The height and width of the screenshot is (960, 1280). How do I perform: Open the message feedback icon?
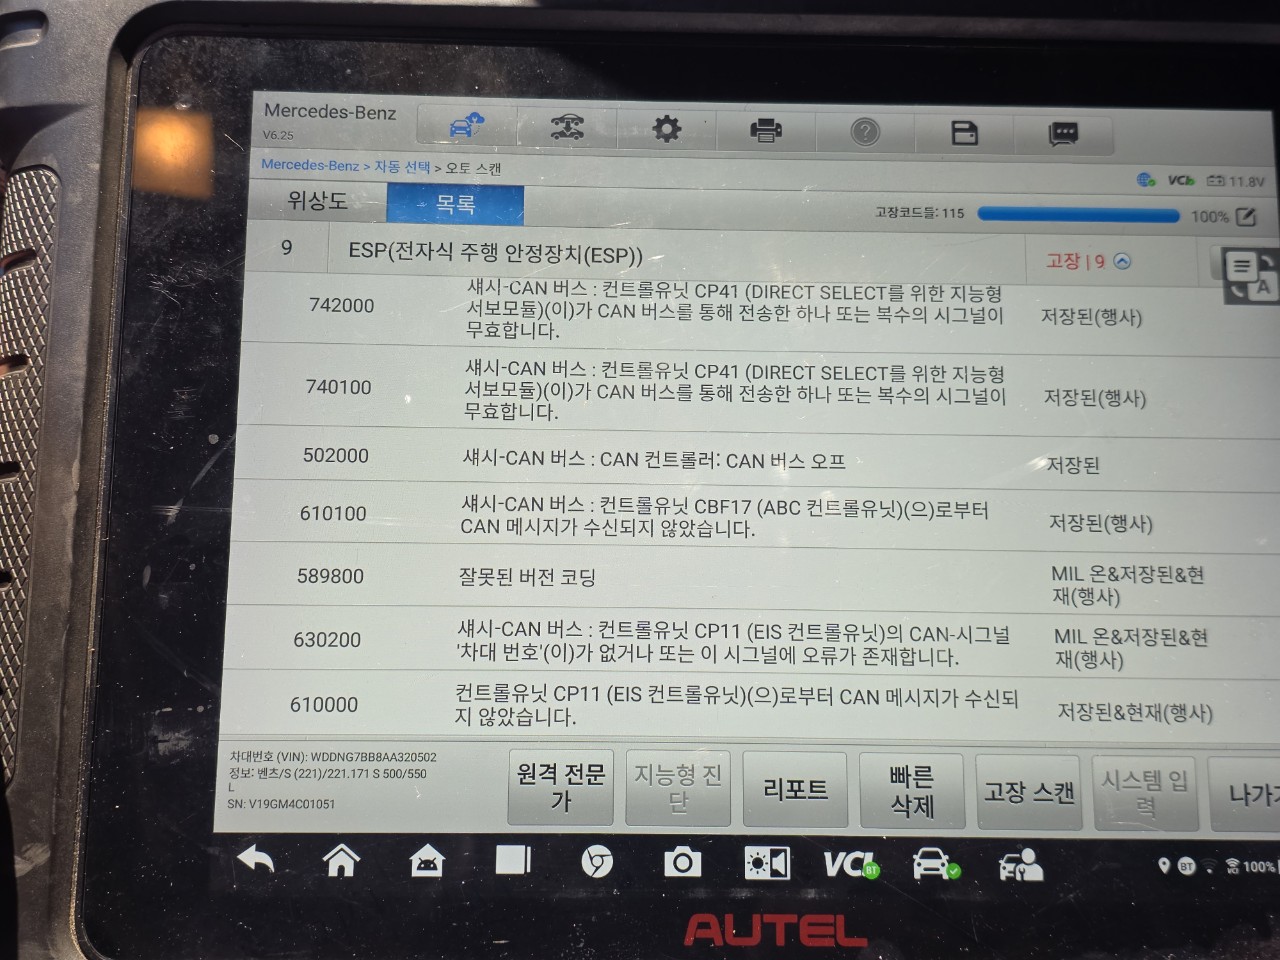tap(1063, 133)
